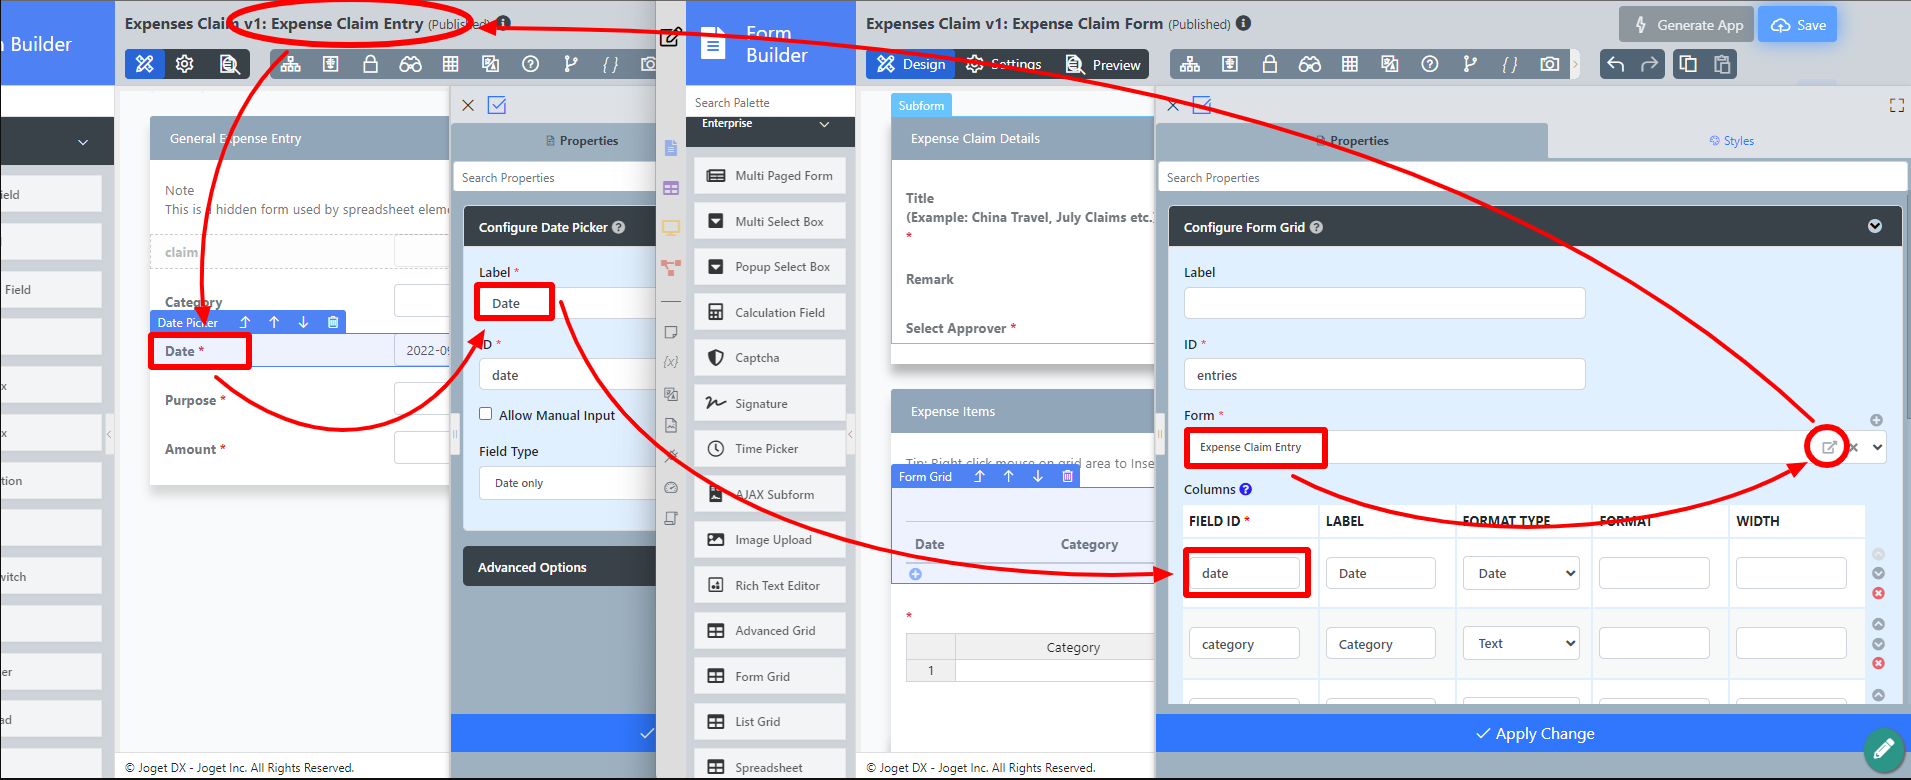Click the table grid icon in Expense Claim Form toolbar
The height and width of the screenshot is (780, 1911).
[1350, 64]
